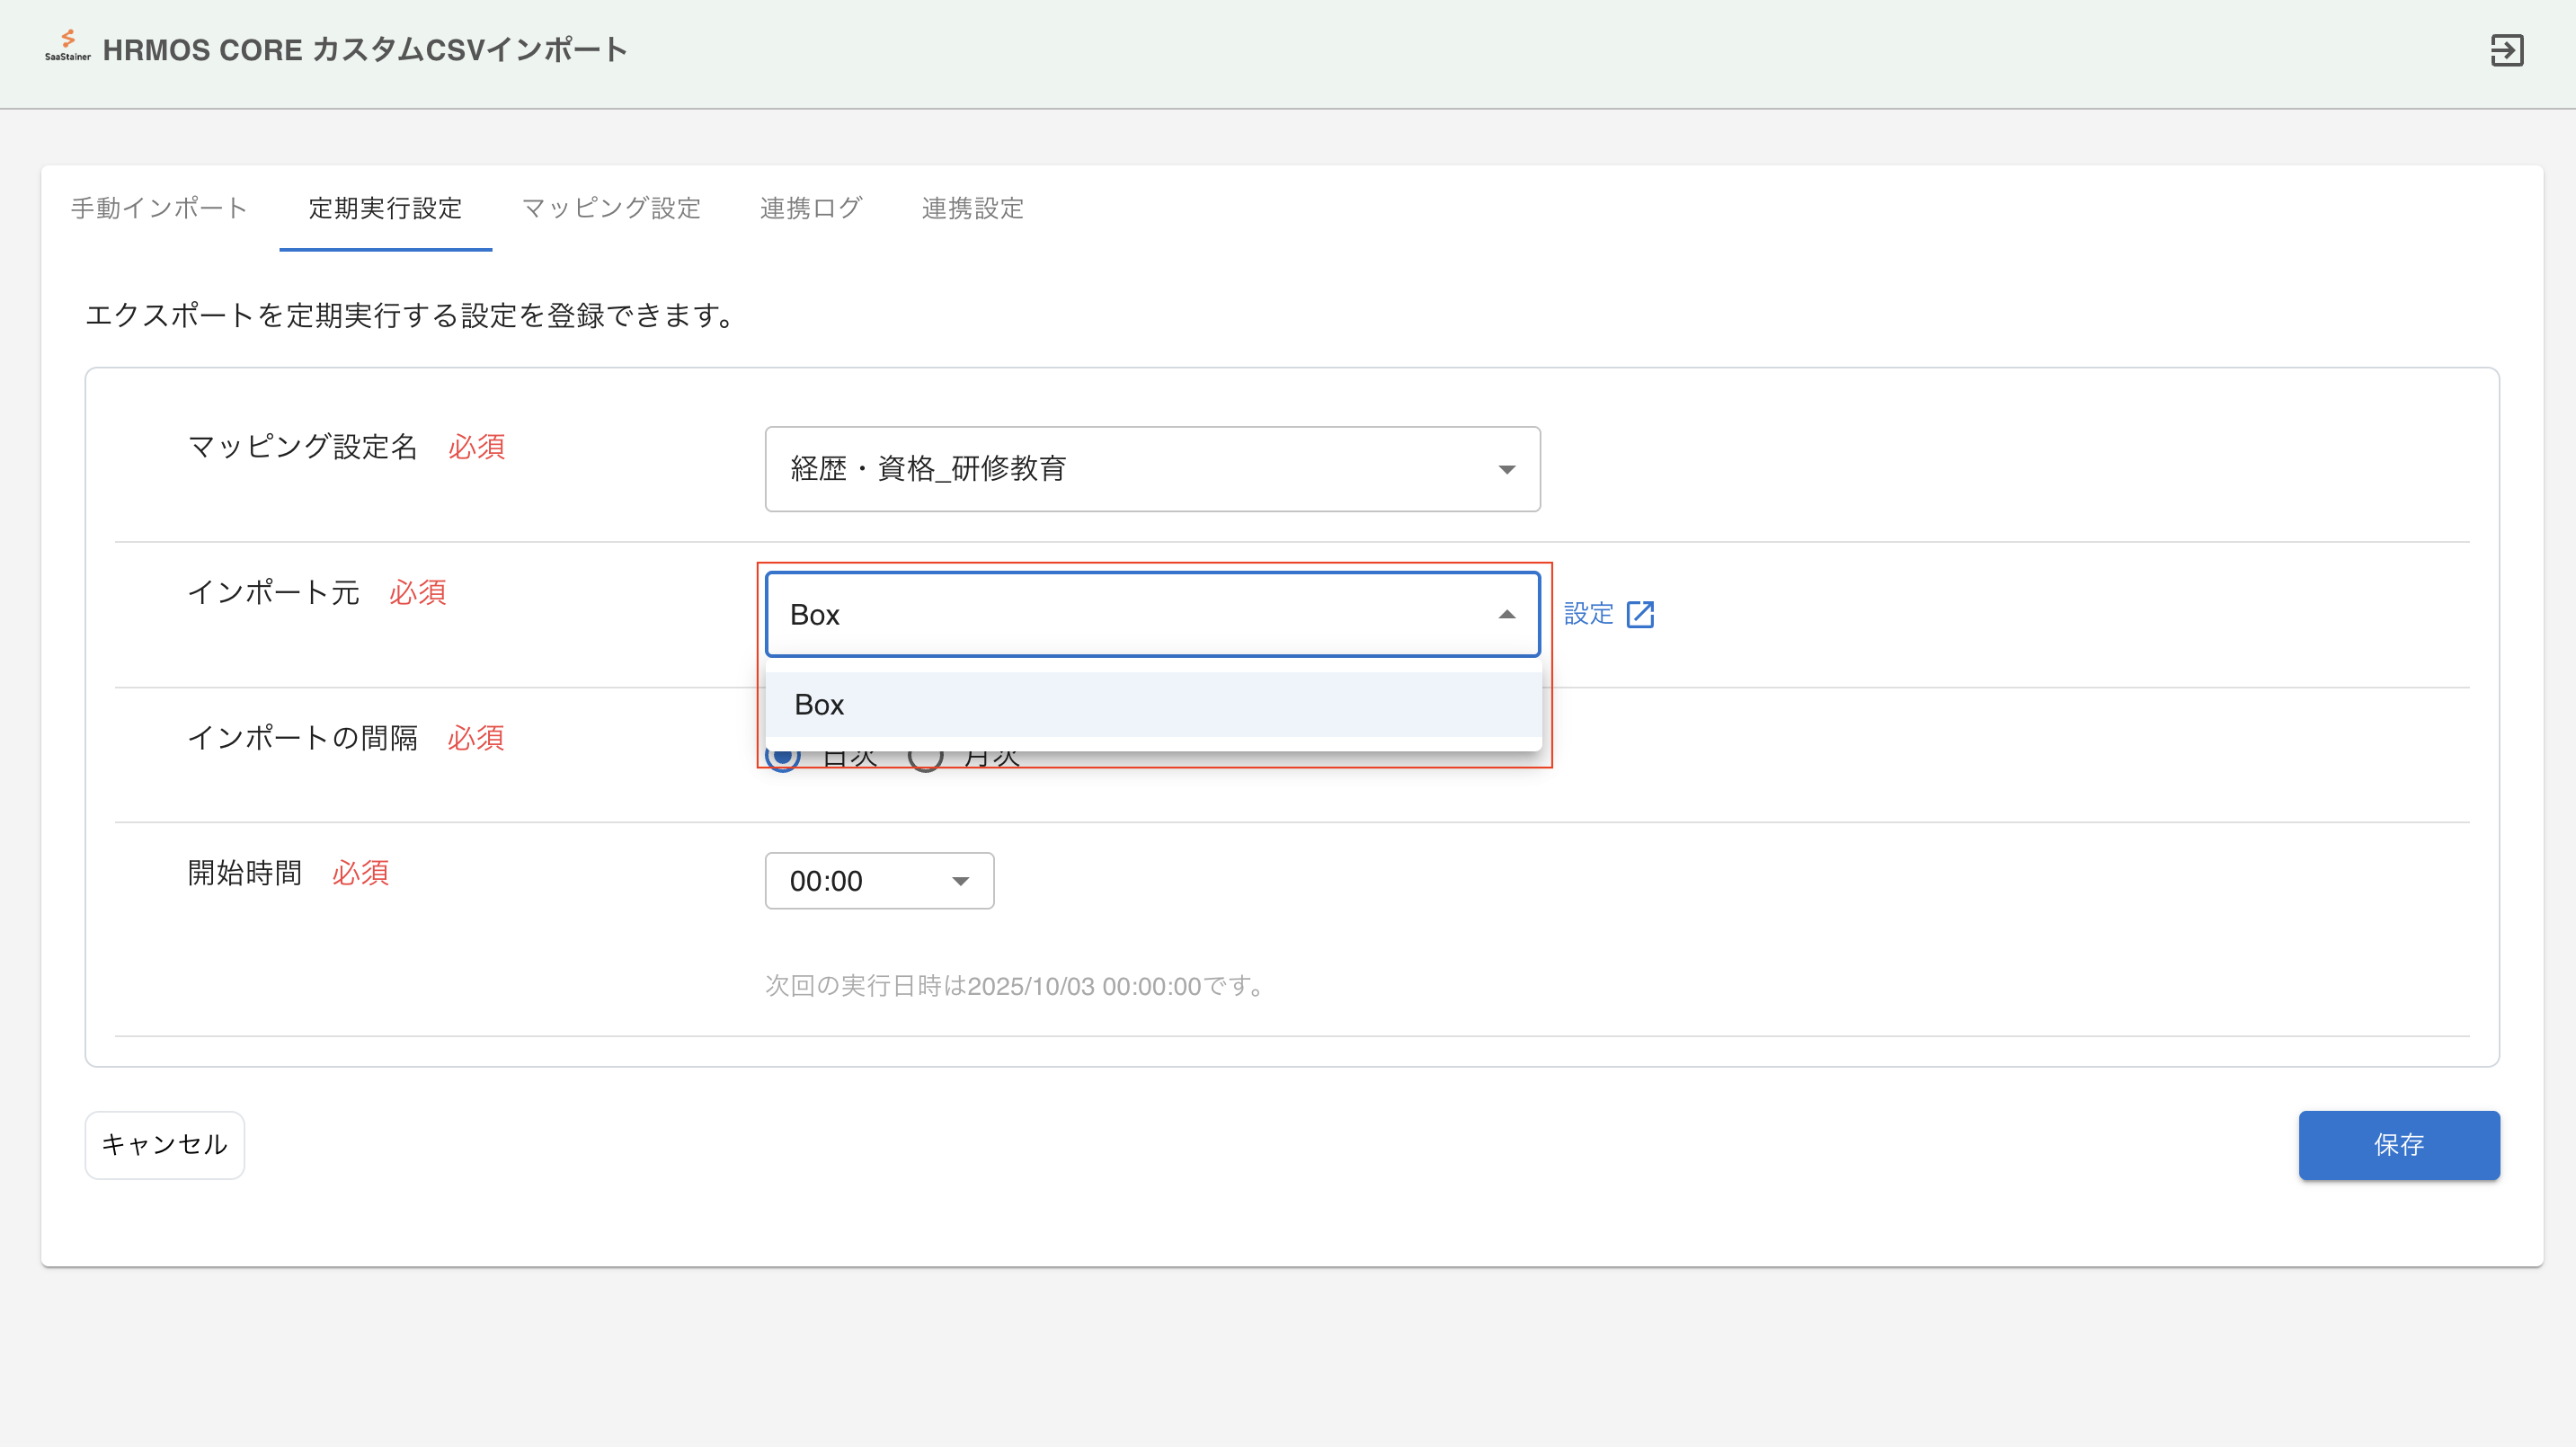2576x1447 pixels.
Task: Open the 連携設定 tab
Action: pos(972,208)
